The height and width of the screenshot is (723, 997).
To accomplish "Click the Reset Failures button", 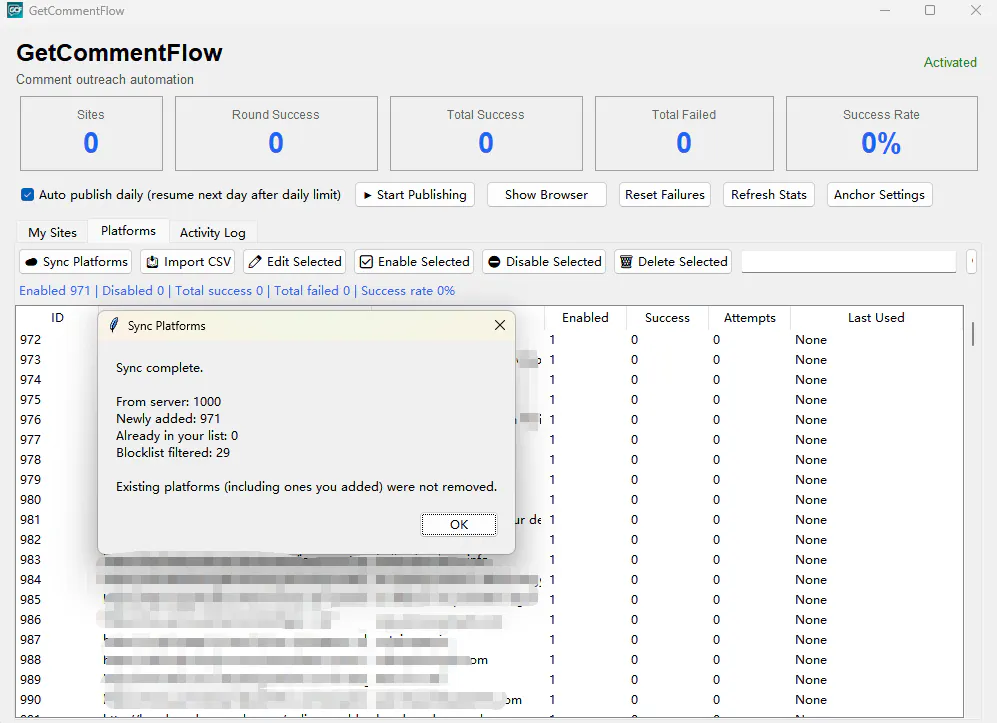I will (664, 195).
